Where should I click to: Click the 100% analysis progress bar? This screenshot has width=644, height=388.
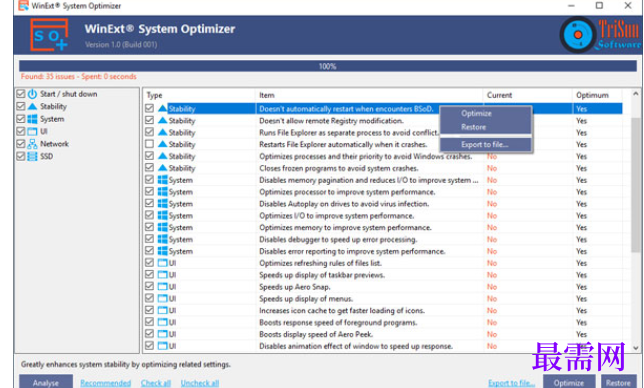point(328,66)
